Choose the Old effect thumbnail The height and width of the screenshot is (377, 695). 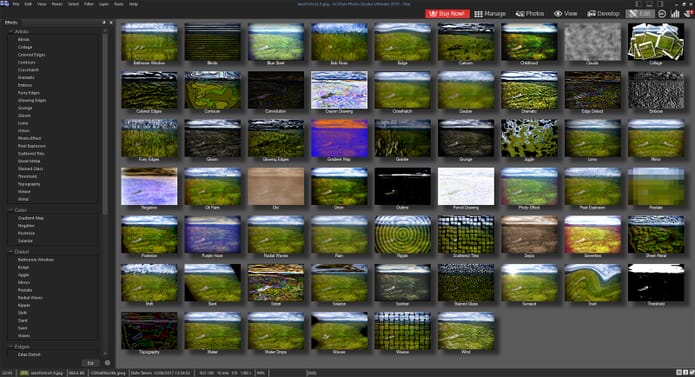click(276, 187)
